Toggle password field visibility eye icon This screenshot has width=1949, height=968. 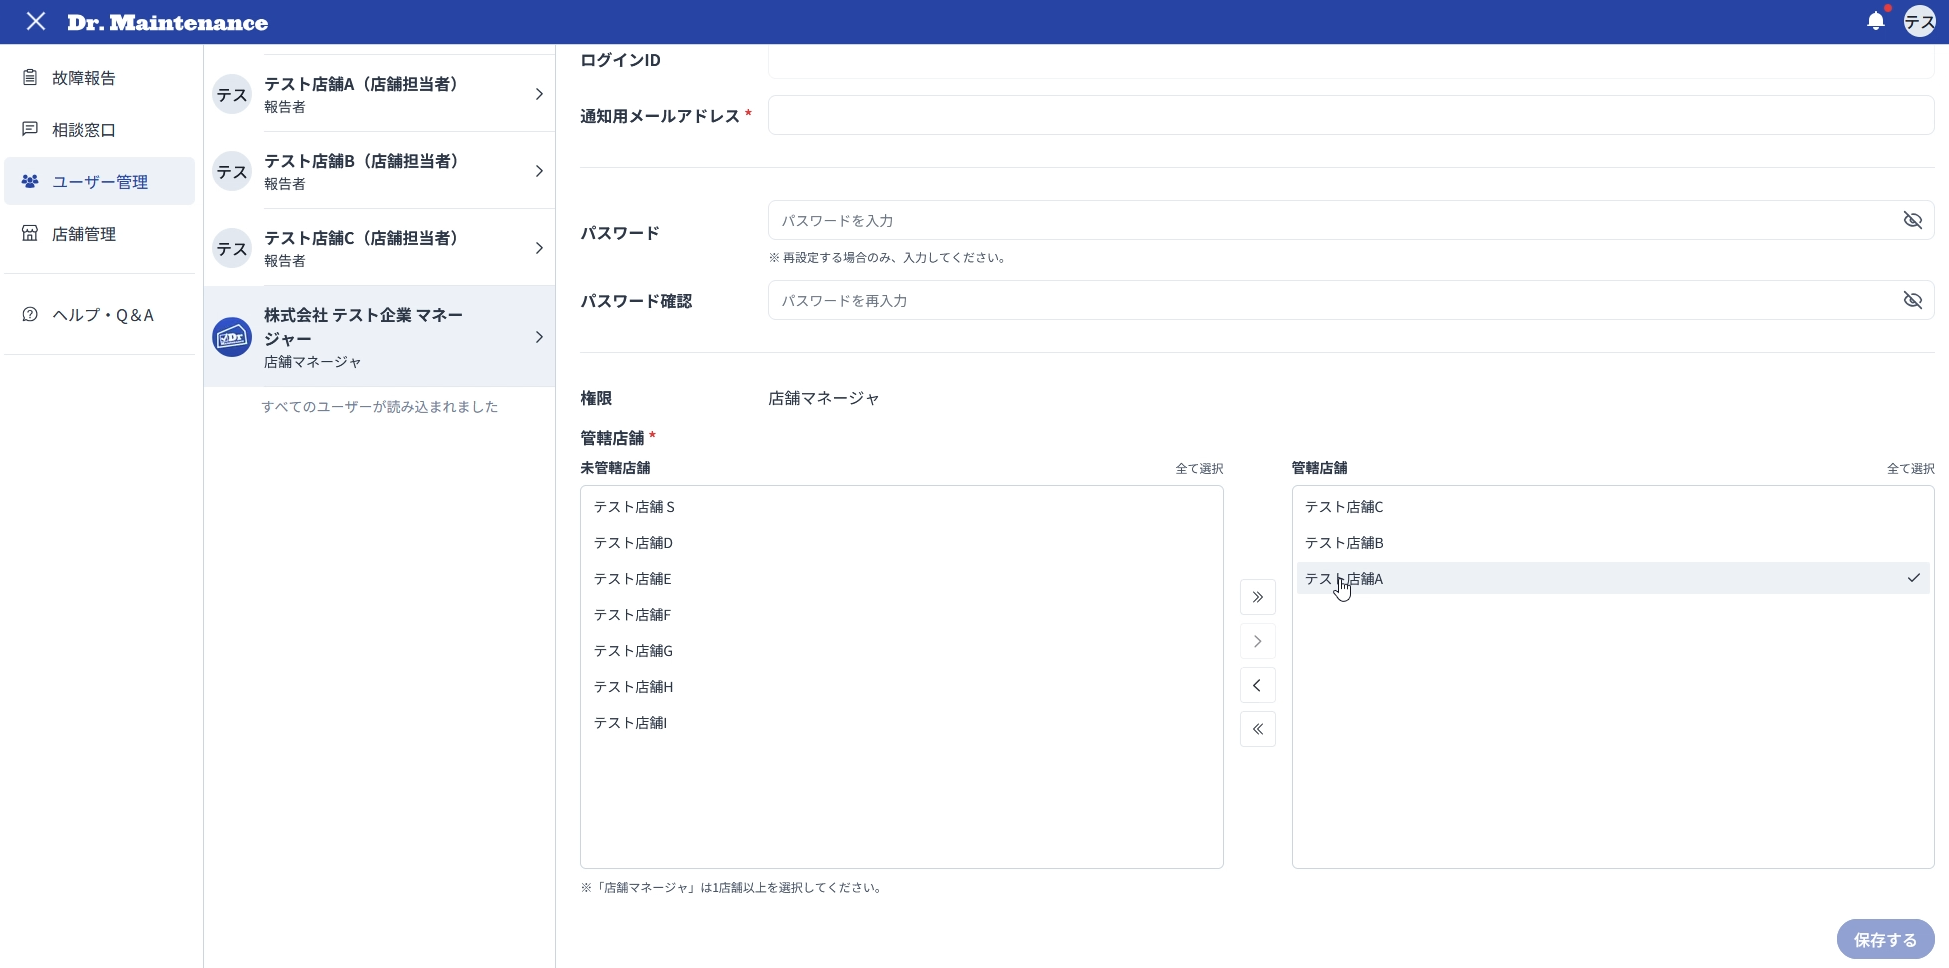[x=1912, y=220]
